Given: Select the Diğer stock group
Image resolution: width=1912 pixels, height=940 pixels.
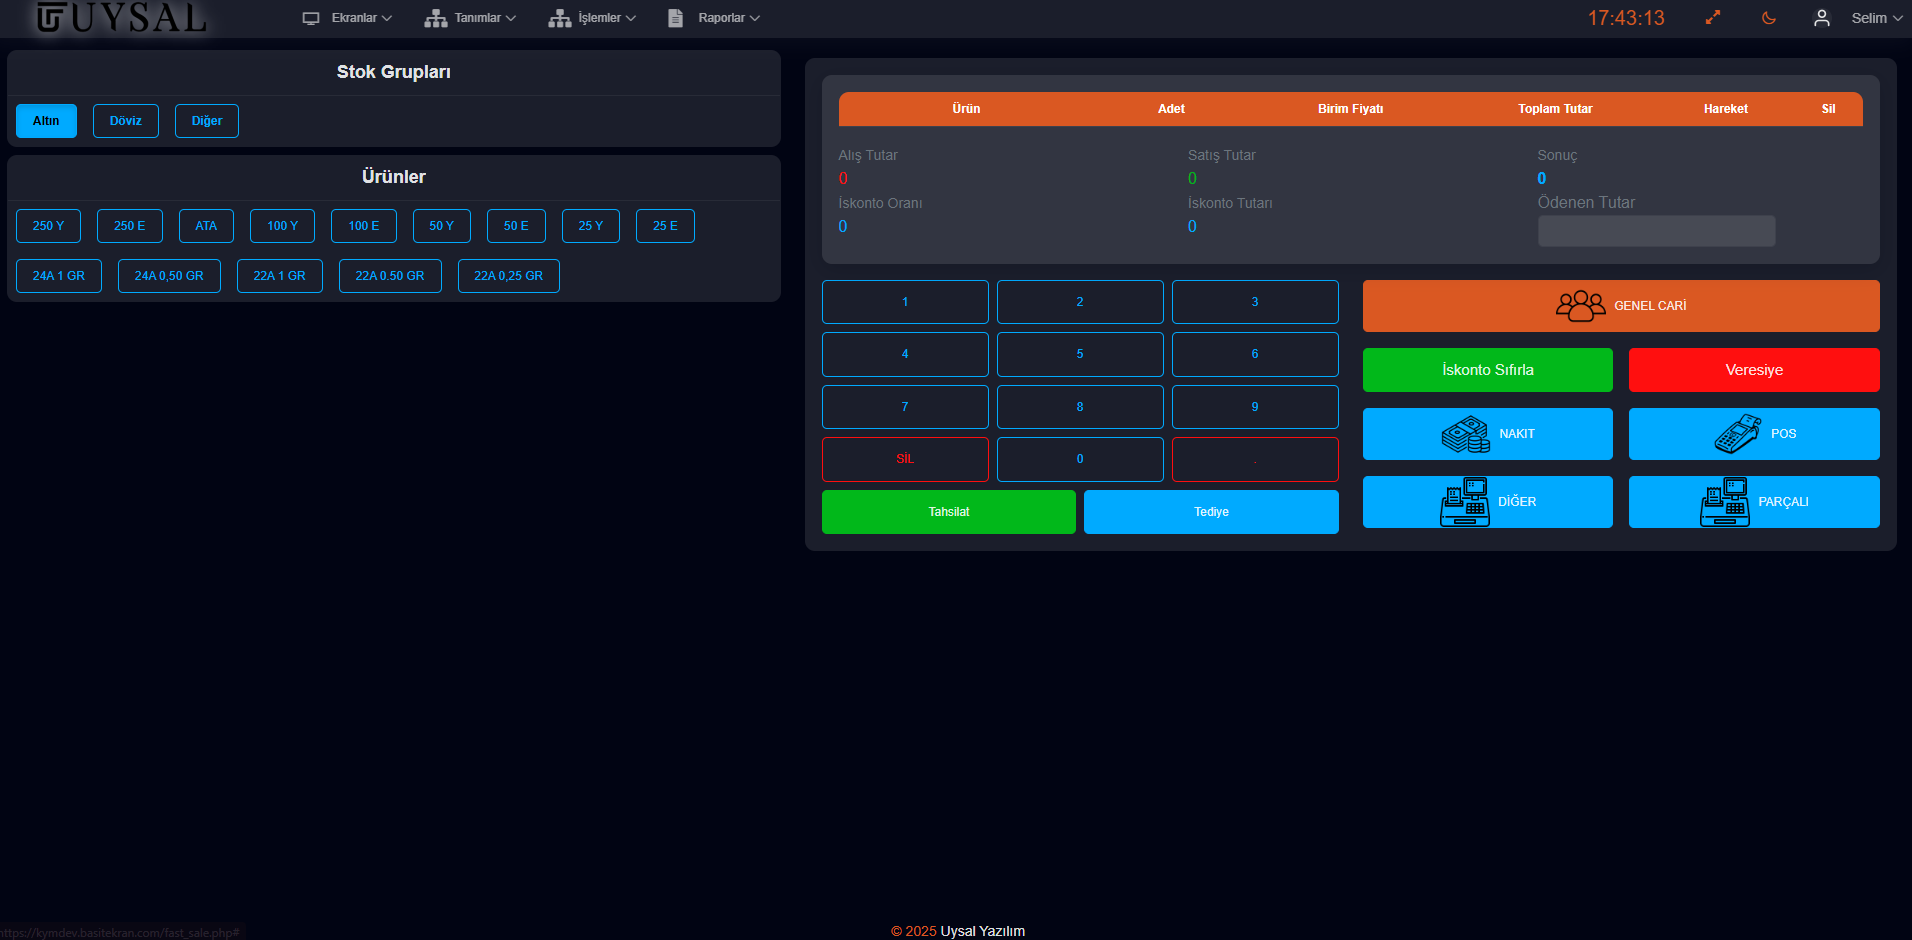Looking at the screenshot, I should [207, 121].
